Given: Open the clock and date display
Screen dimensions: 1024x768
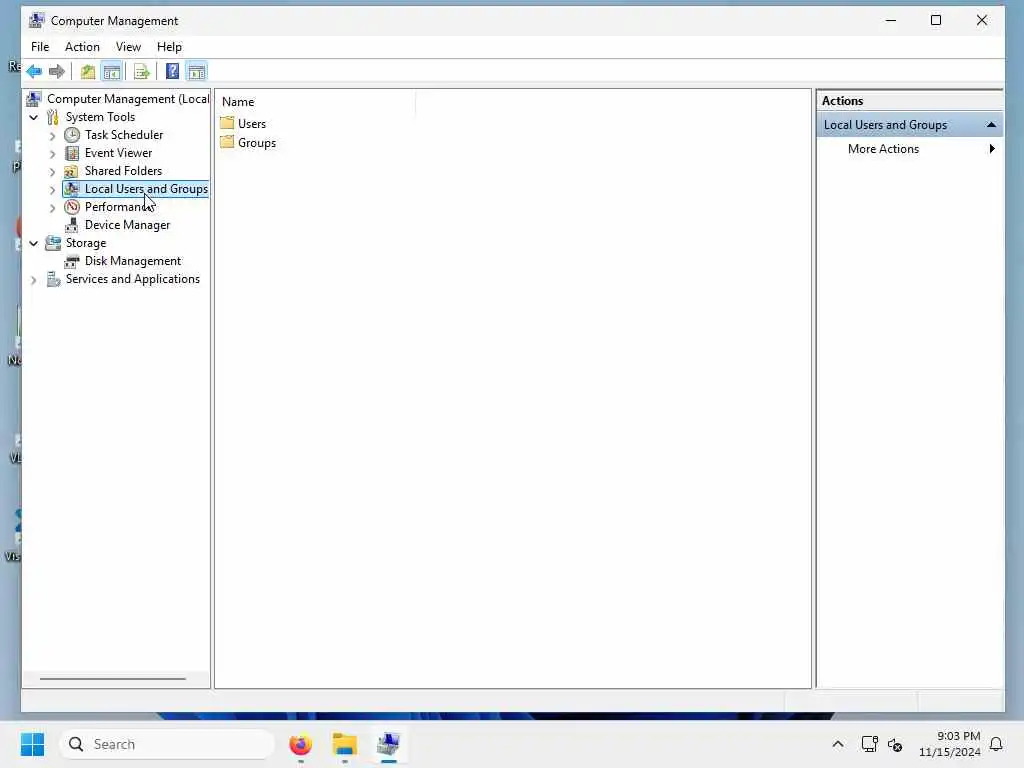Looking at the screenshot, I should pos(950,744).
